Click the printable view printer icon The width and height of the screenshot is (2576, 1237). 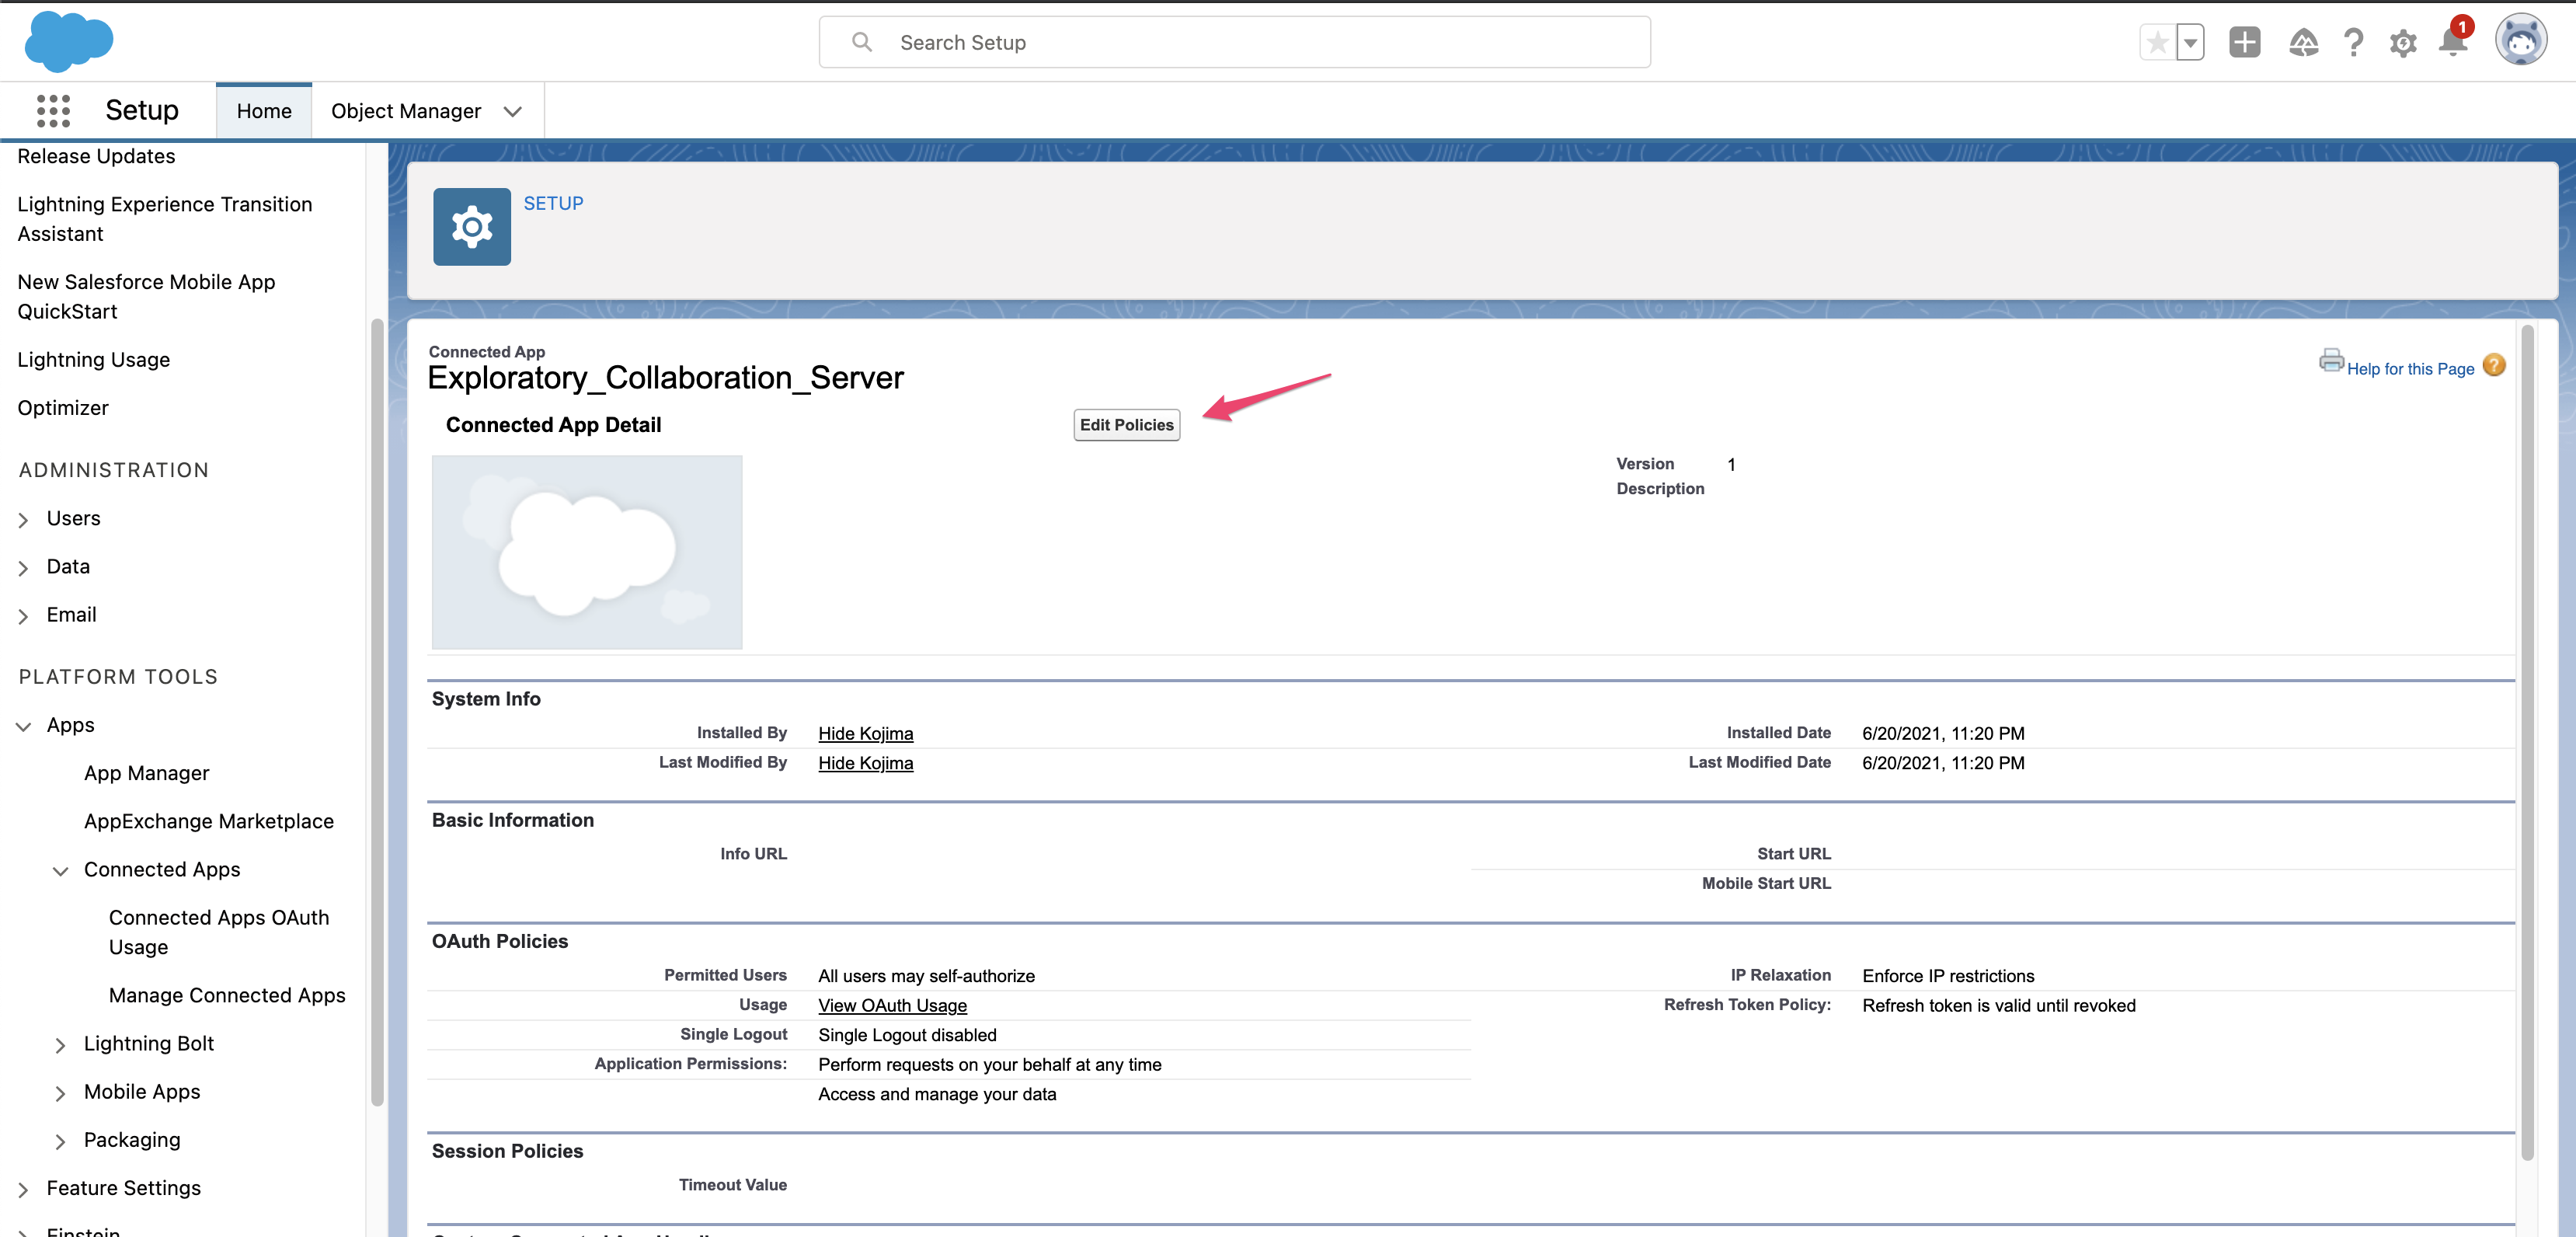(x=2331, y=360)
